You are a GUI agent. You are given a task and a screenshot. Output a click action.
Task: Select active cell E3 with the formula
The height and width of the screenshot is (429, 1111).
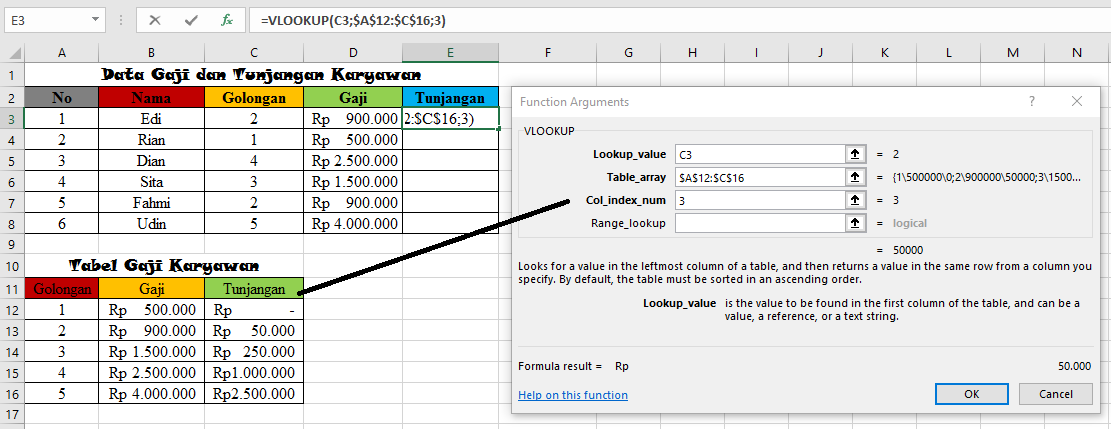[450, 118]
